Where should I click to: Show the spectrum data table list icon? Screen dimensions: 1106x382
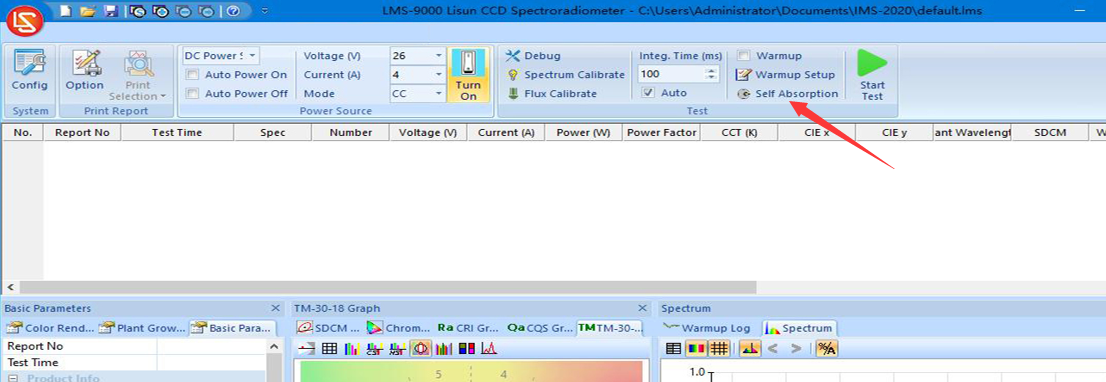click(674, 348)
